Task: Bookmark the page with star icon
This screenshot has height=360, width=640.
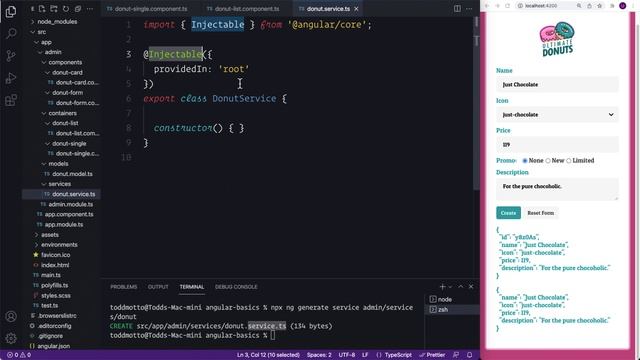Action: click(x=600, y=6)
